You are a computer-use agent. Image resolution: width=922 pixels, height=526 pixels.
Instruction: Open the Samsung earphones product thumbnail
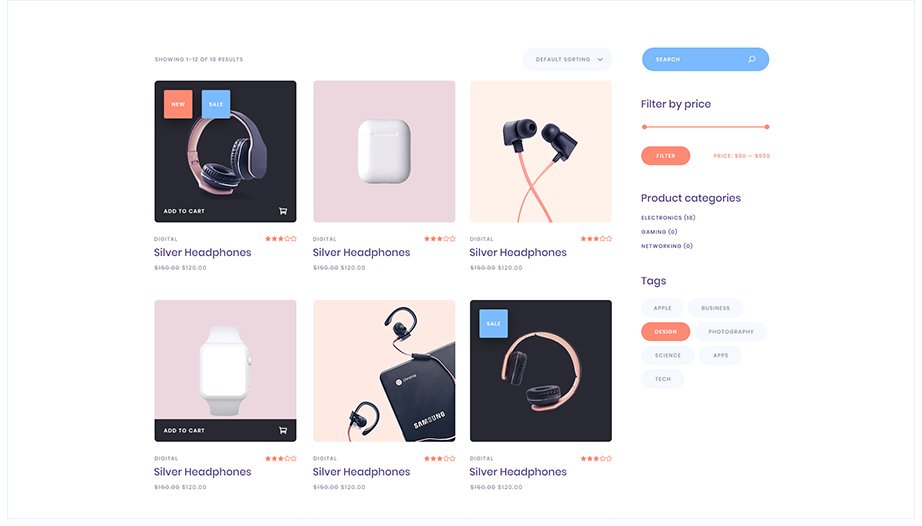(x=384, y=371)
